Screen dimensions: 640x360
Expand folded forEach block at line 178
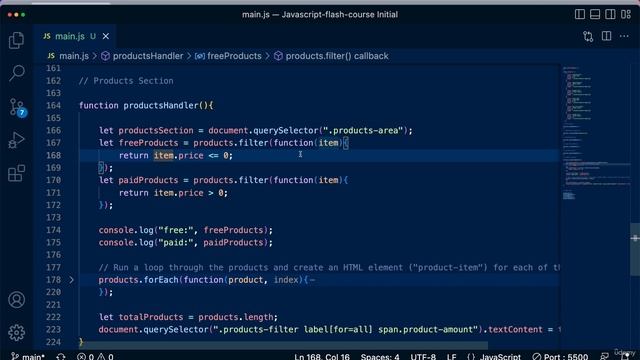tap(71, 280)
